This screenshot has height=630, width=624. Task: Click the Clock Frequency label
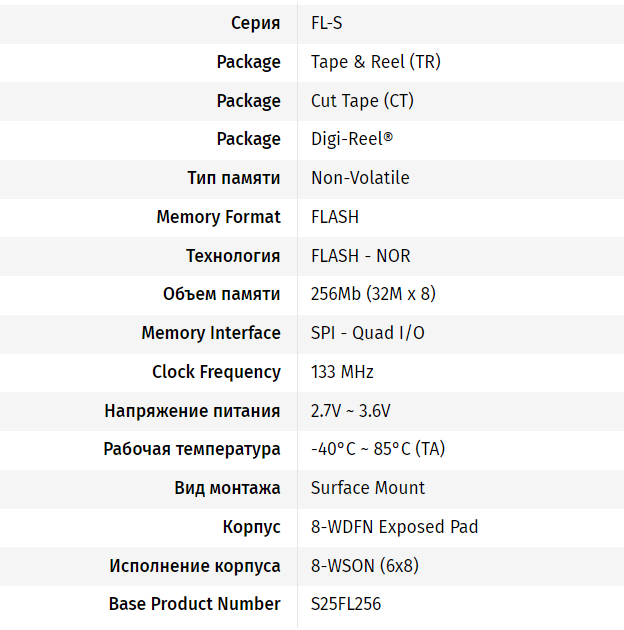[x=216, y=372]
